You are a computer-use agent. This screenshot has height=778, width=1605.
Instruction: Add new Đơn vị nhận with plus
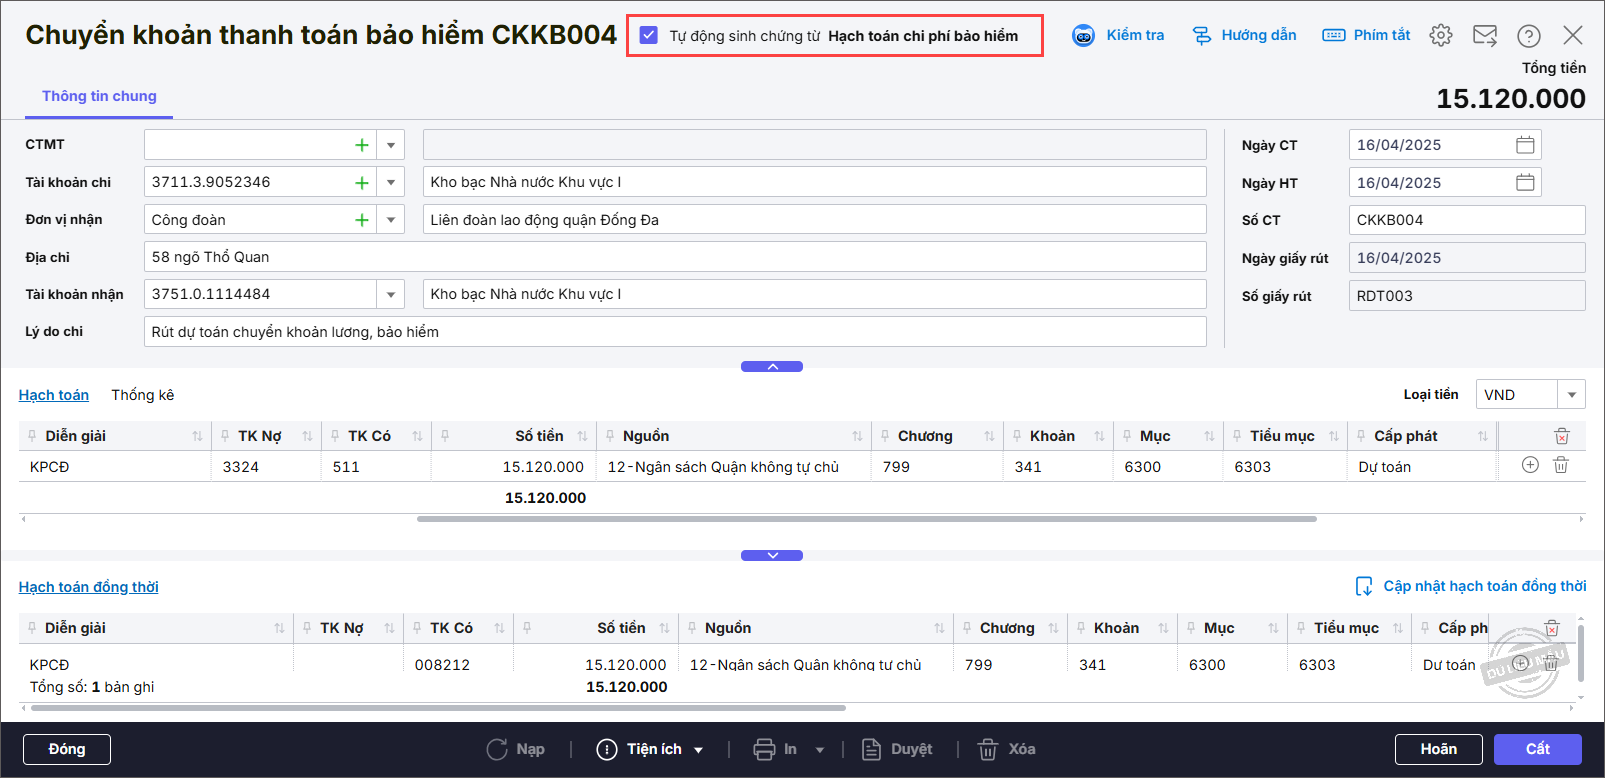[x=362, y=220]
